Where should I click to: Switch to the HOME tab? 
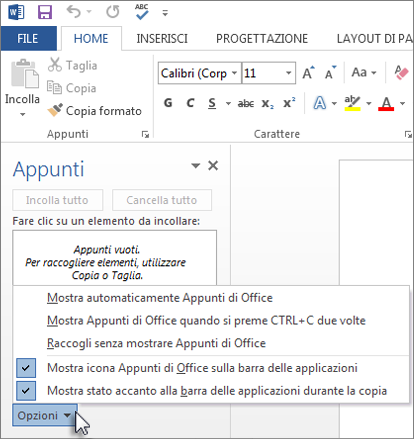(91, 39)
